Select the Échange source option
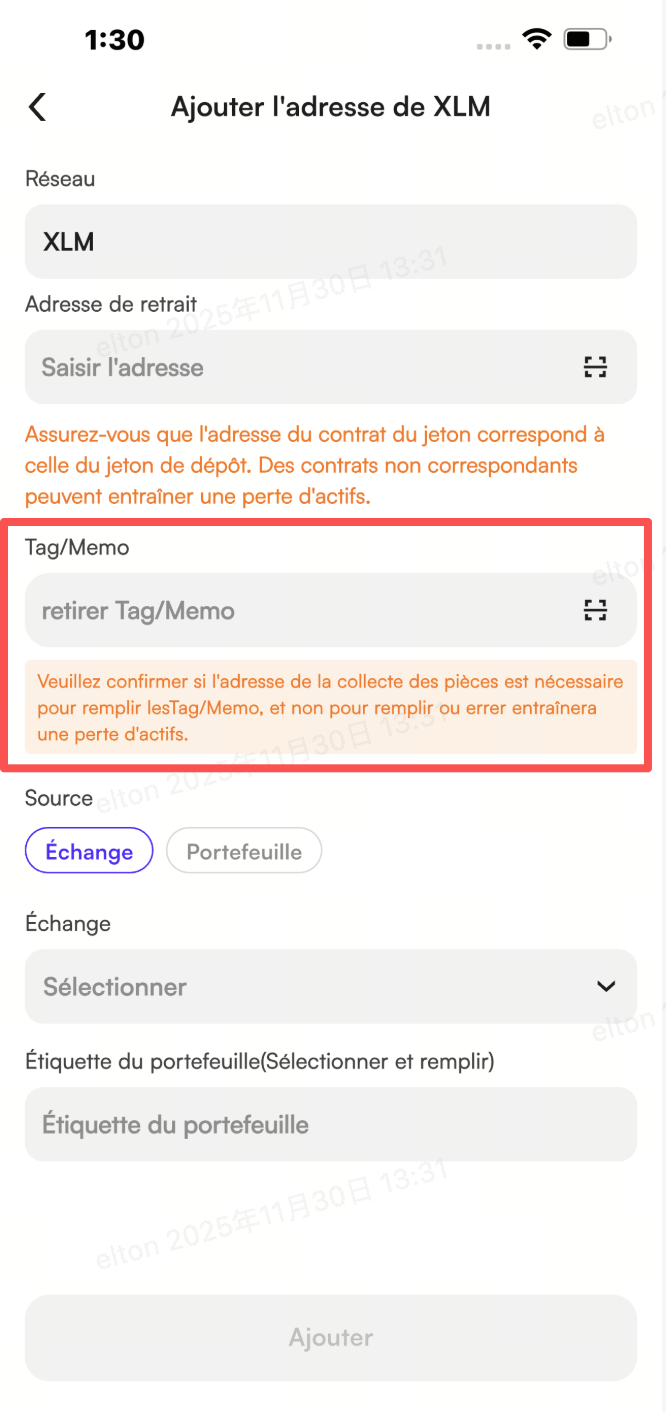Viewport: 666px width, 1412px height. click(x=89, y=852)
